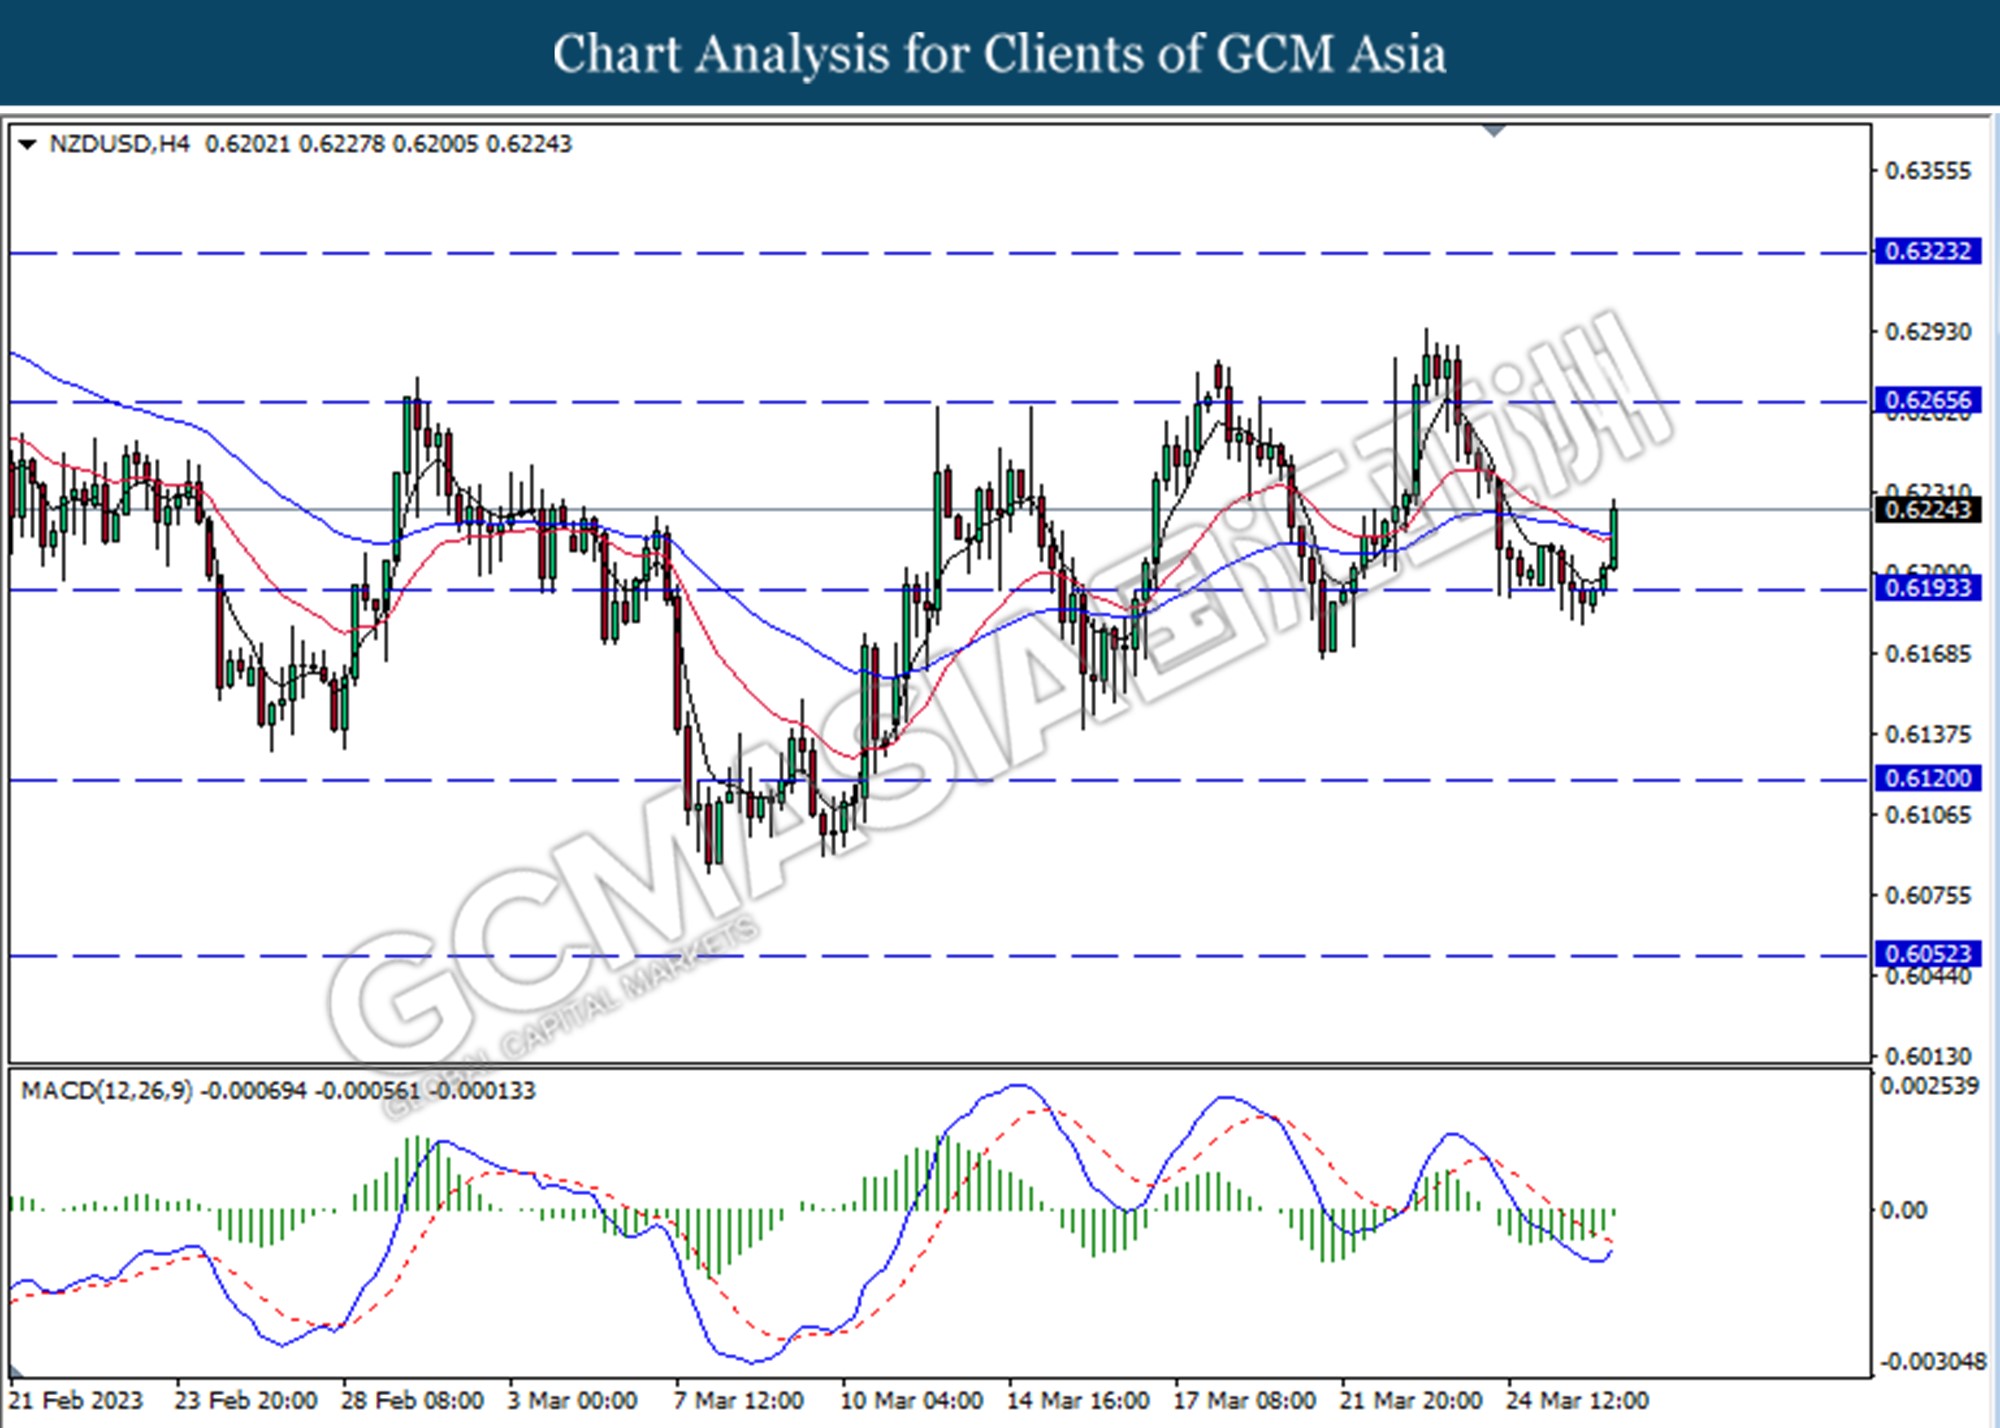This screenshot has height=1428, width=2000.
Task: Click the 3 Mar 00:00 time label
Action: pos(572,1400)
